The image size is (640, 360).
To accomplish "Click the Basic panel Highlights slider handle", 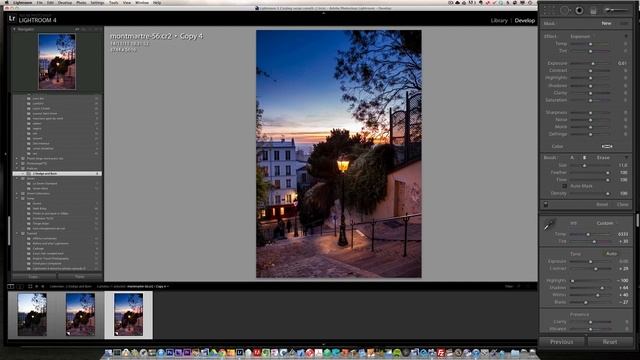I will 573,281.
